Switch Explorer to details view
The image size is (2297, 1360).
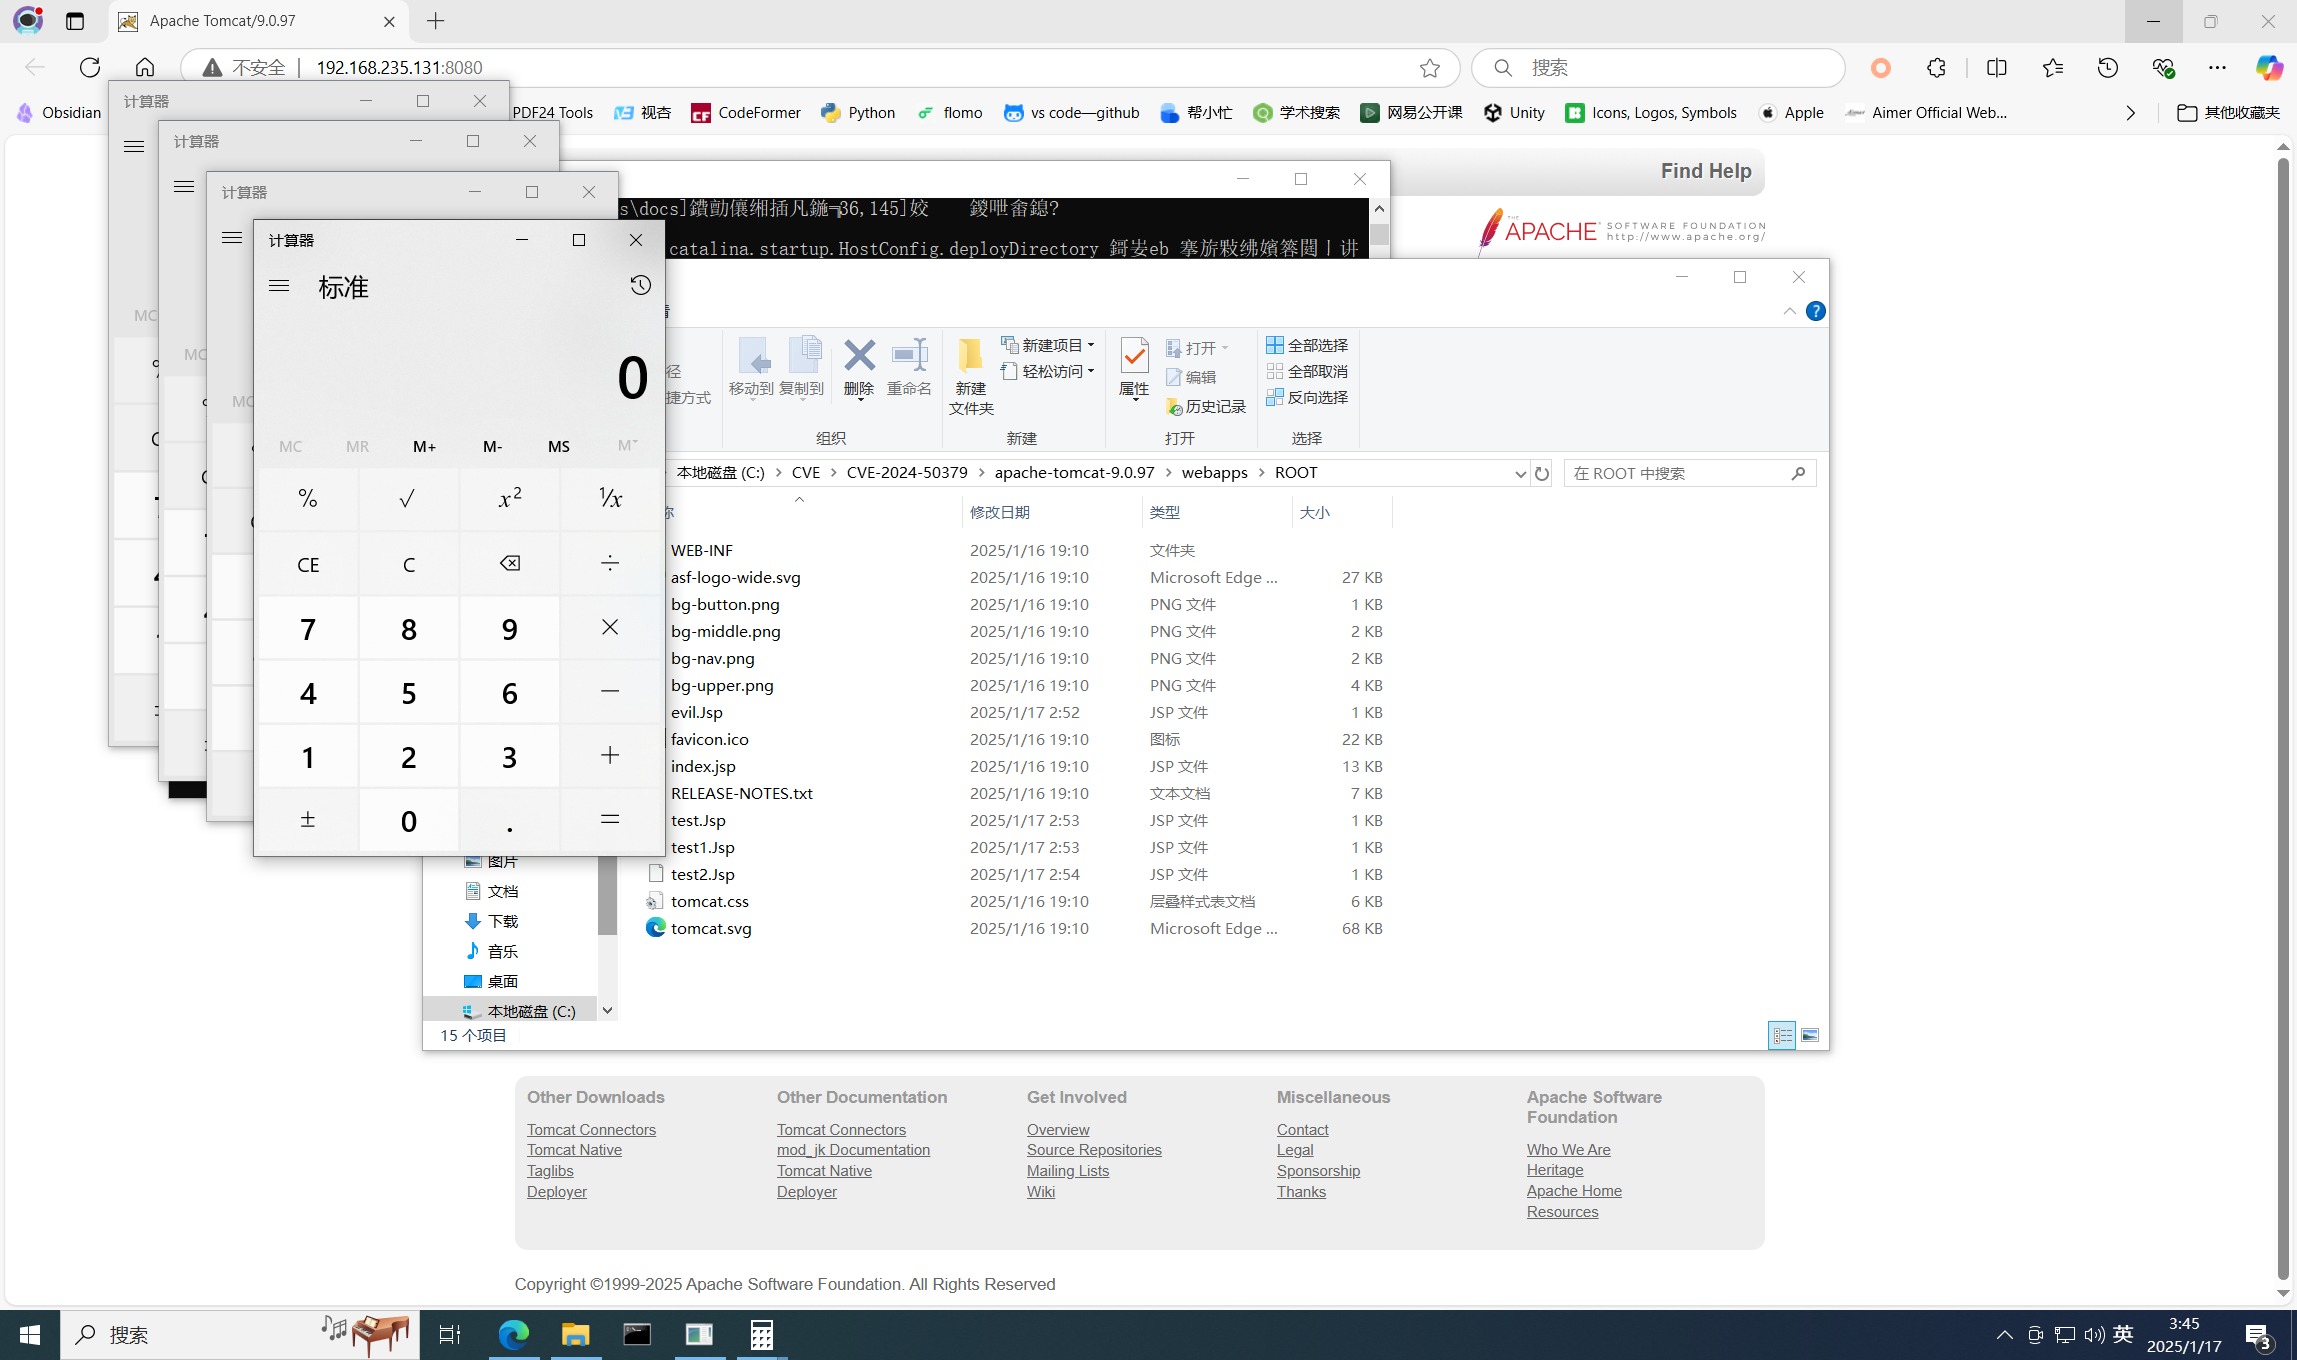[x=1782, y=1035]
